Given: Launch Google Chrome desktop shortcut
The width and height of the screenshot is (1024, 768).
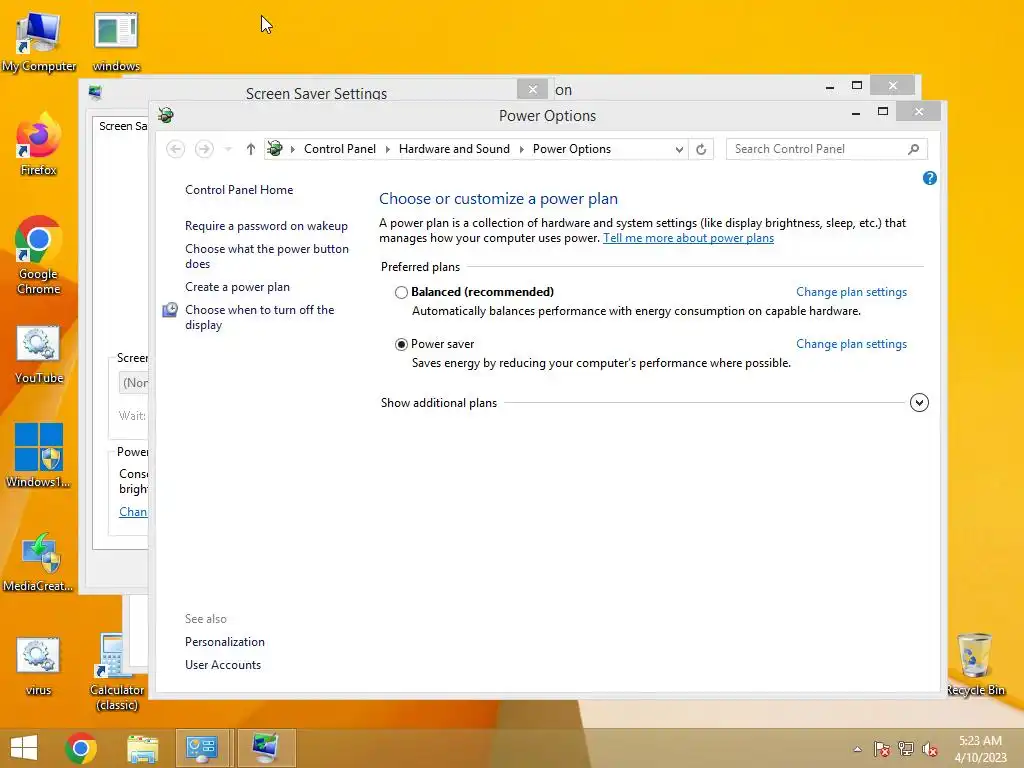Looking at the screenshot, I should pos(38,255).
